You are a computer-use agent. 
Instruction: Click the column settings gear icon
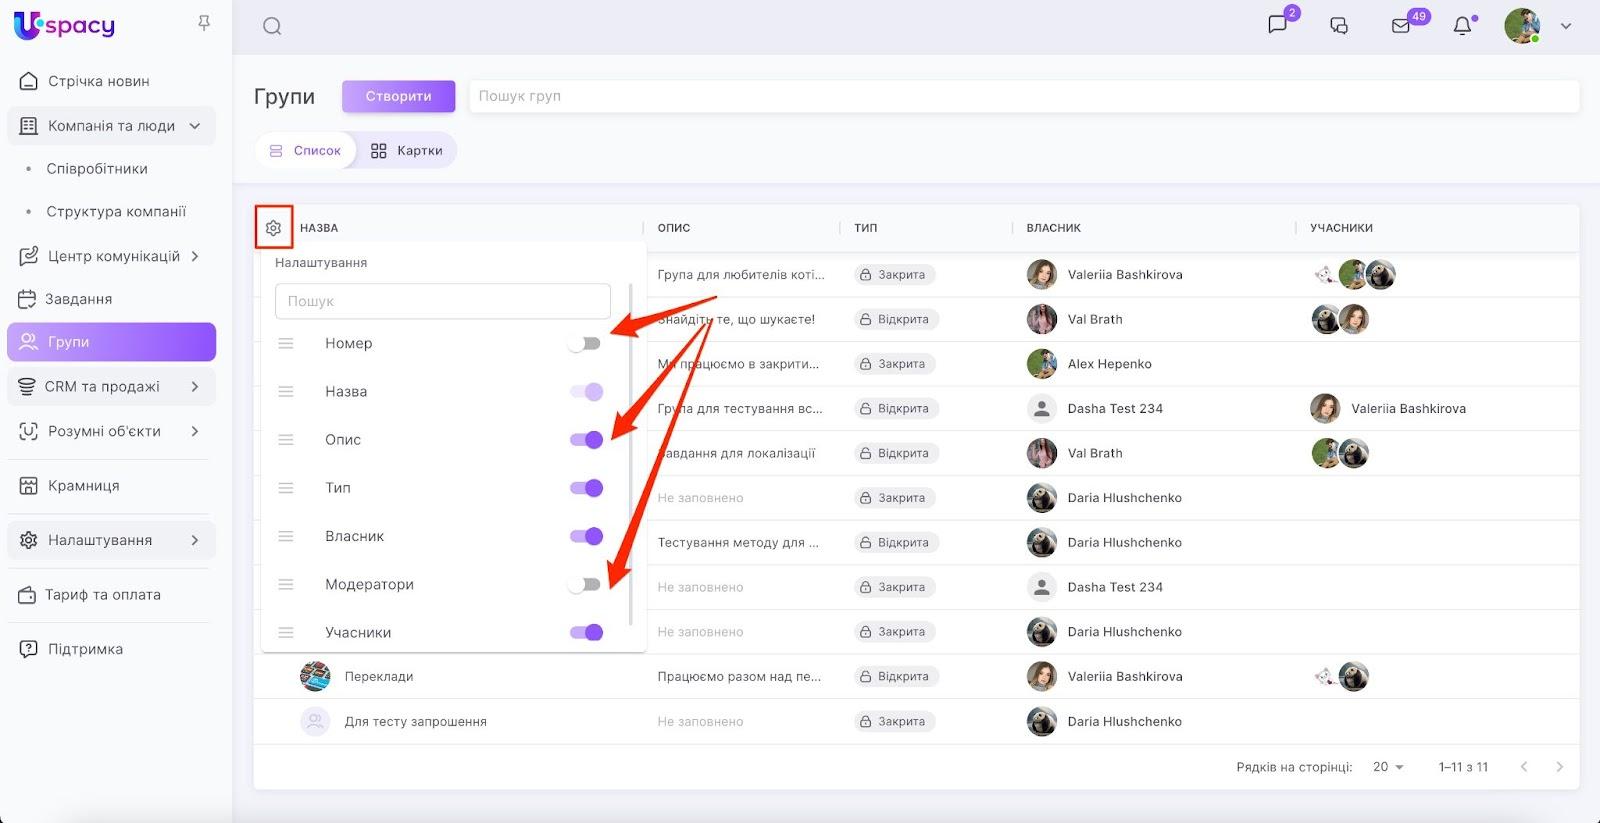click(273, 228)
